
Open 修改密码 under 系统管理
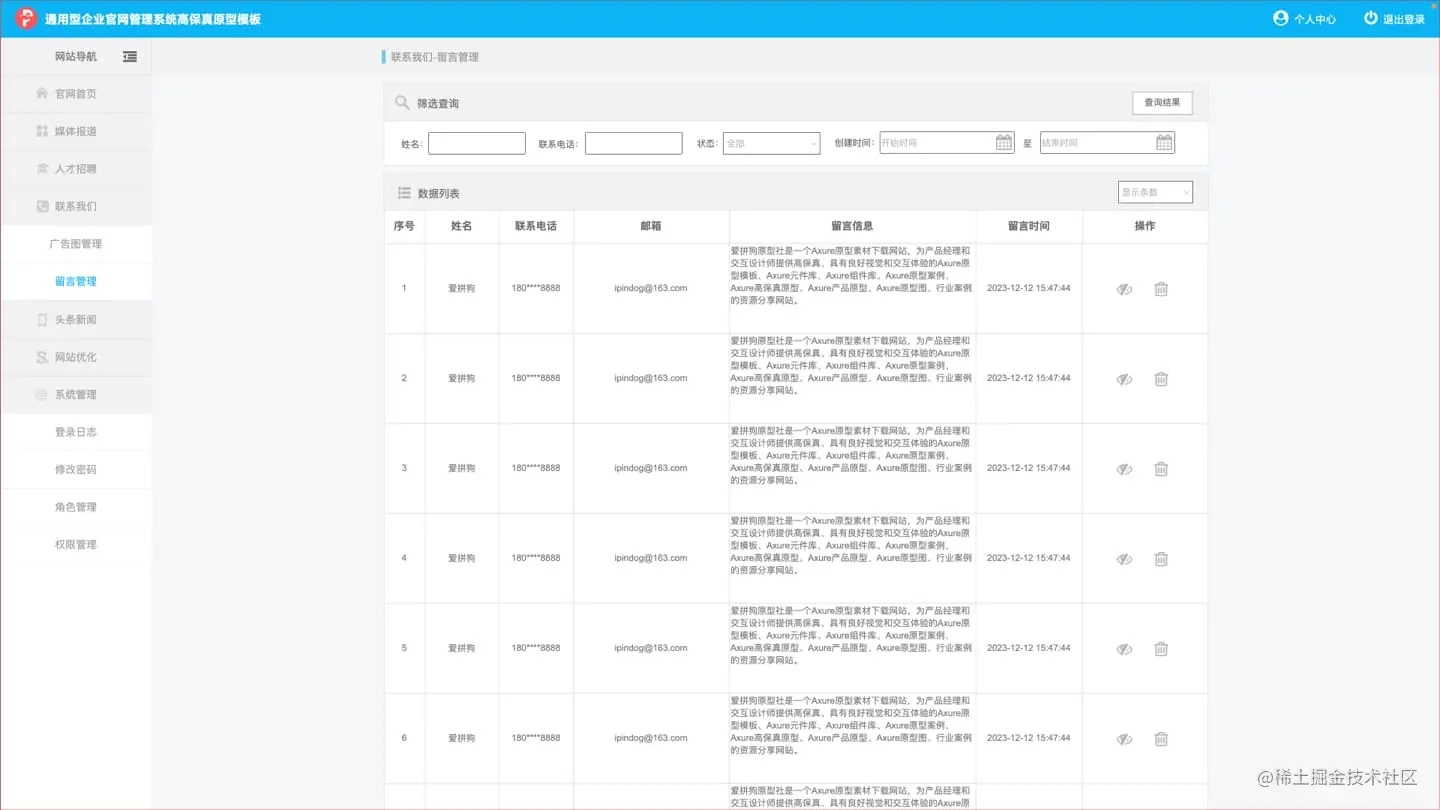click(x=76, y=469)
